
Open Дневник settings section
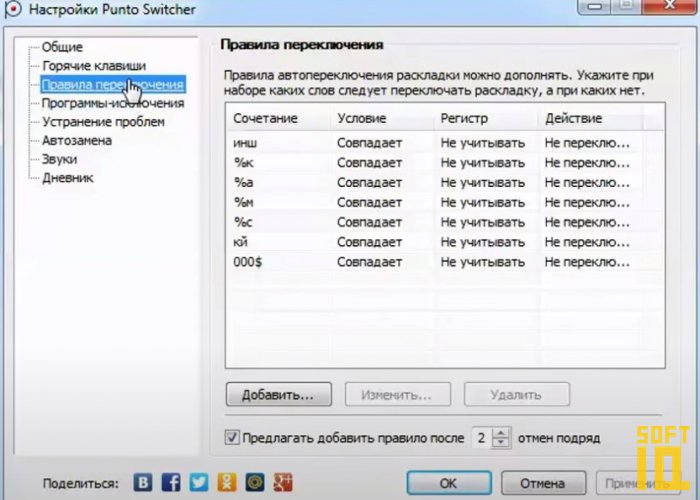68,178
